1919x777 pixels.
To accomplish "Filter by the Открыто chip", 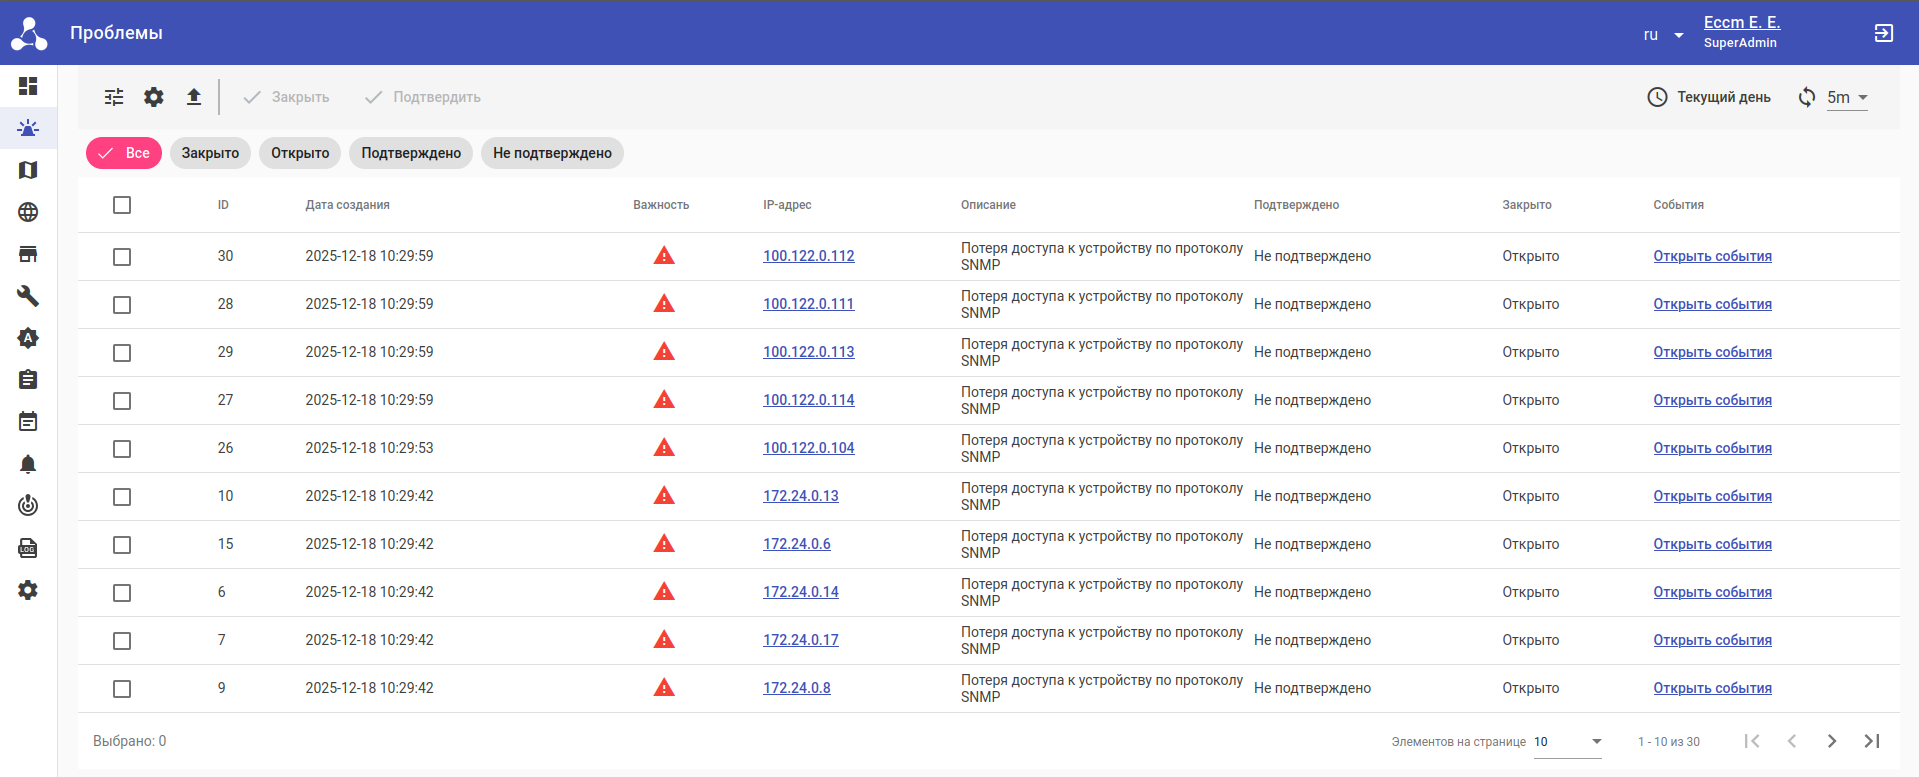I will pyautogui.click(x=300, y=153).
